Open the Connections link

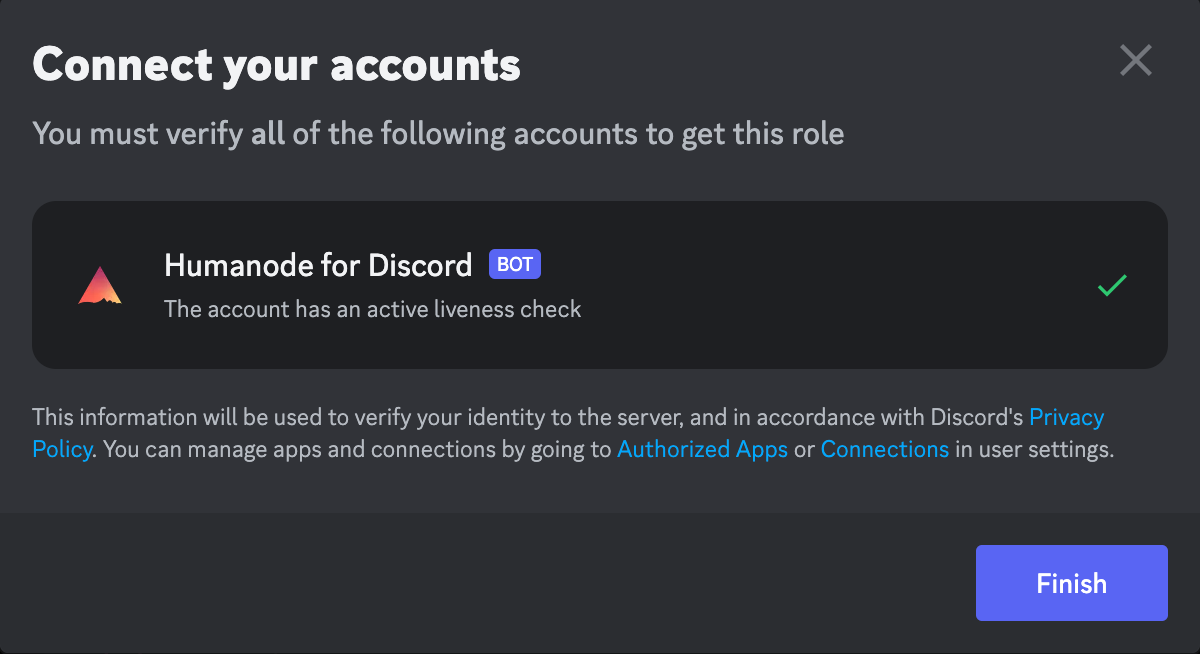point(884,450)
